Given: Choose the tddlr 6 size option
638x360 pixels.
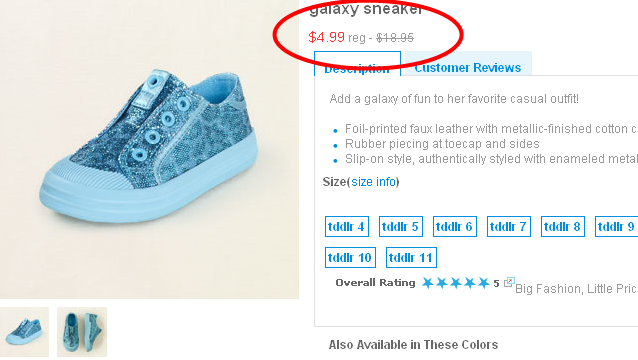Looking at the screenshot, I should [x=455, y=227].
